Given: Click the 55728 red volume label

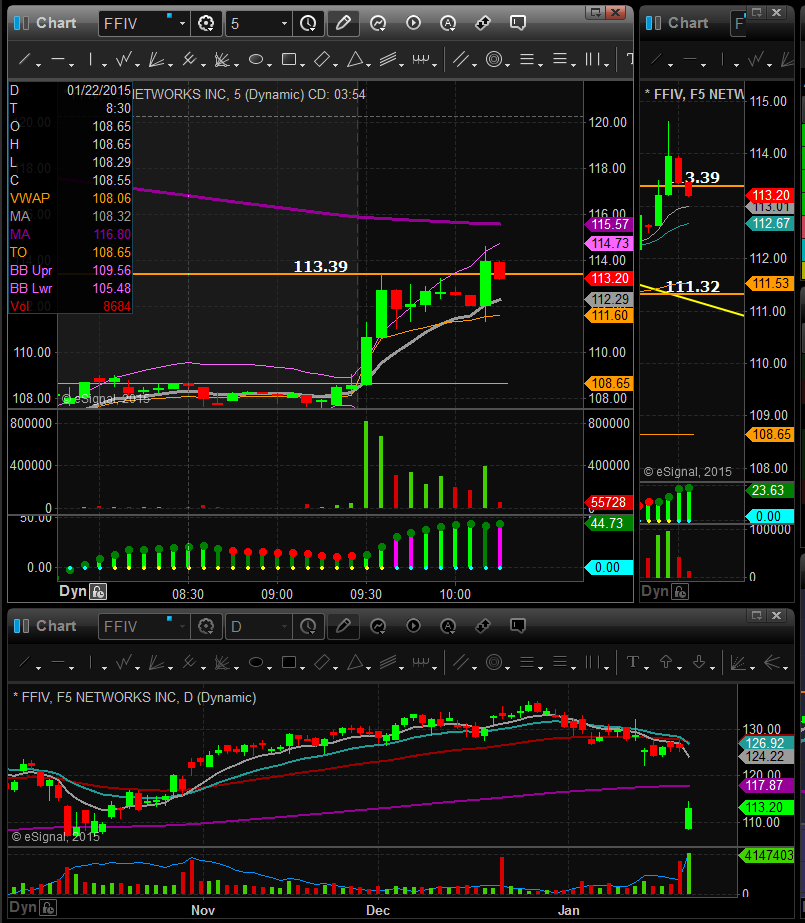Looking at the screenshot, I should 609,502.
